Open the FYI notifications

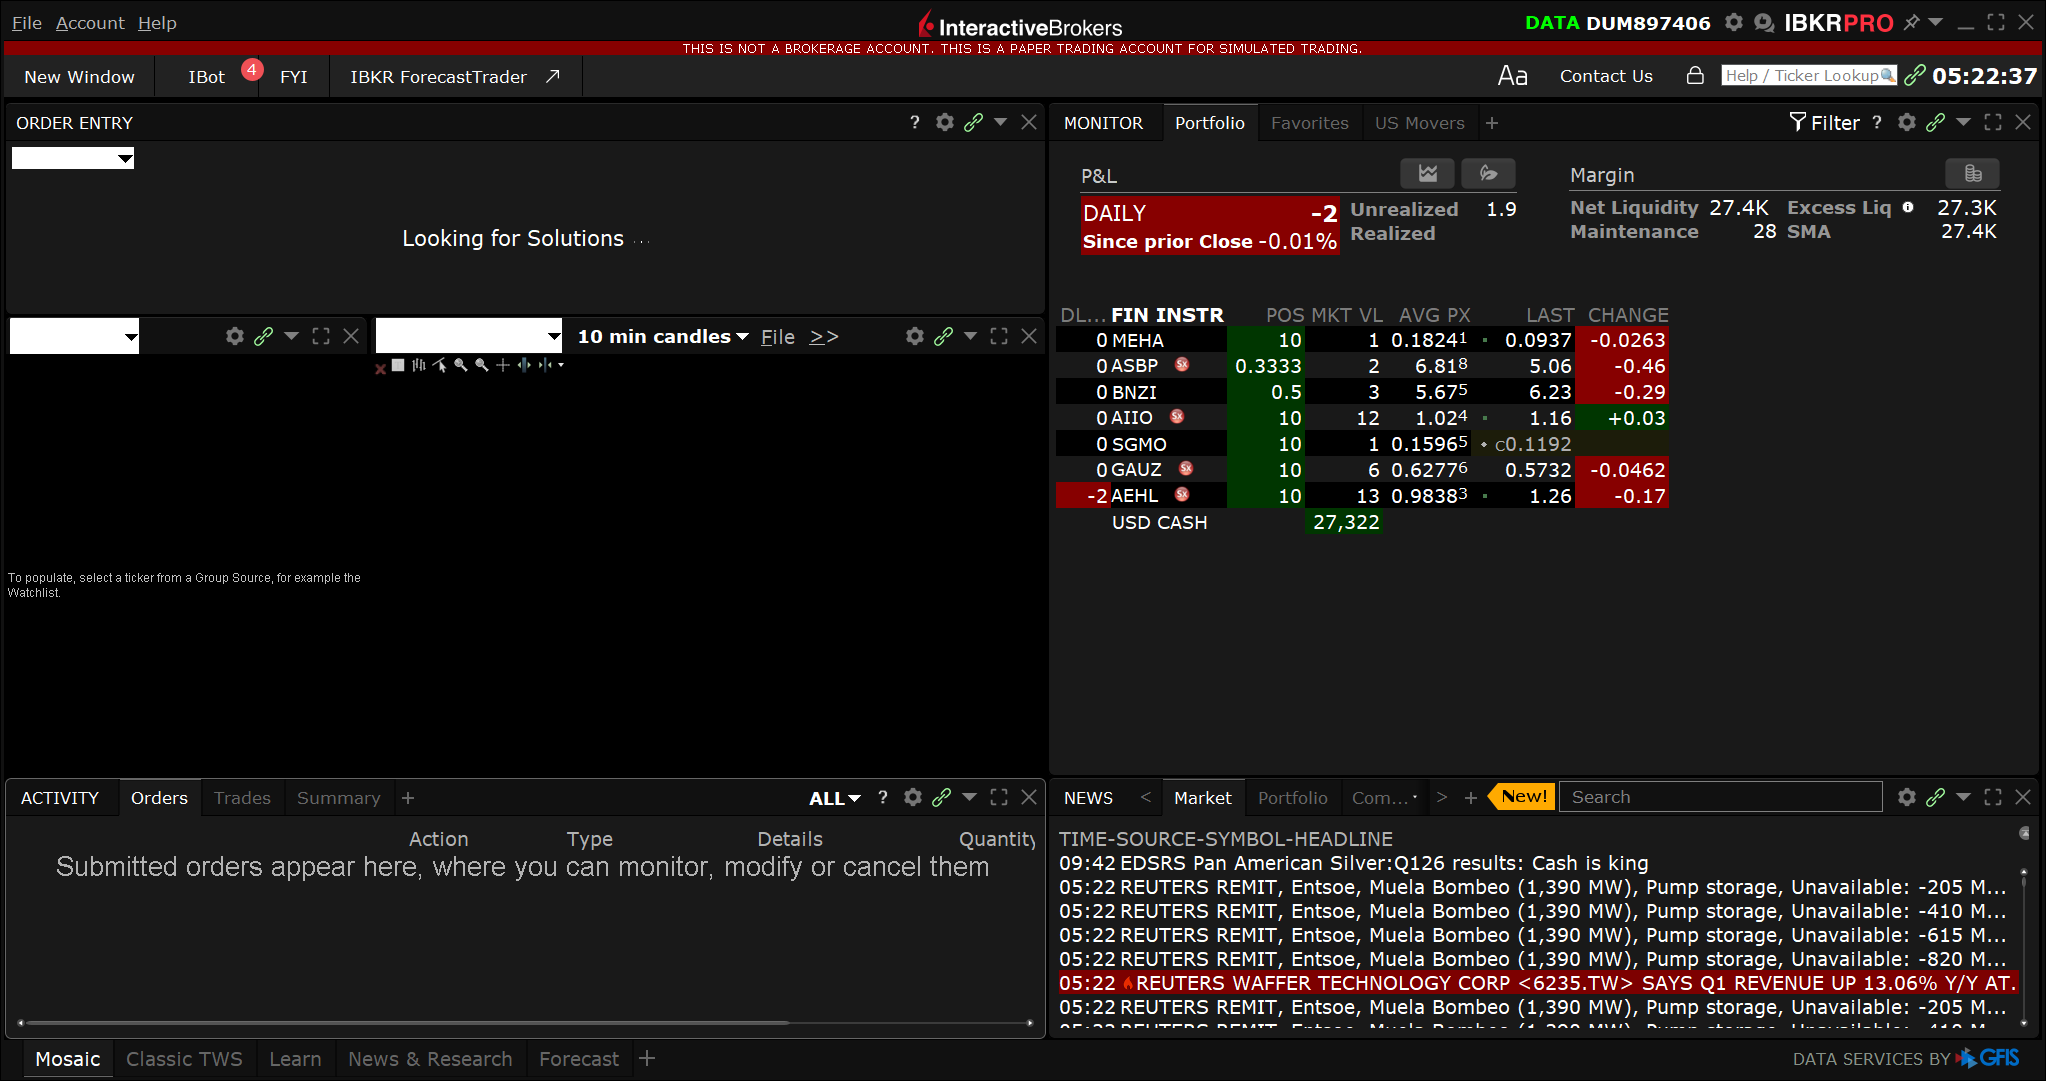[293, 77]
